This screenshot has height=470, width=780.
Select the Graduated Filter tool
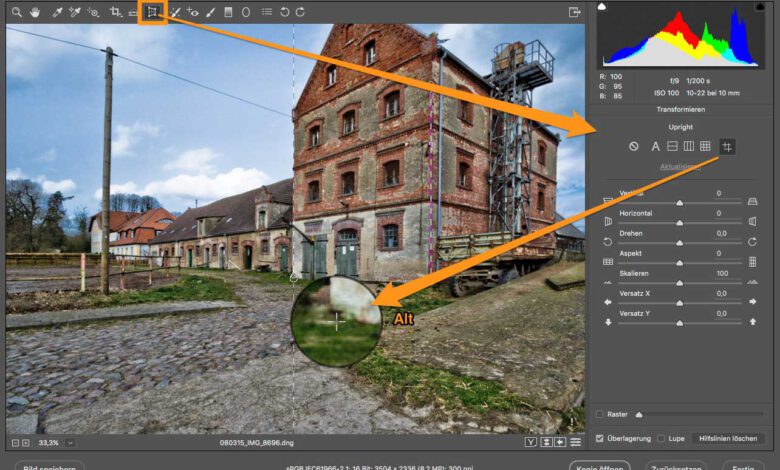pyautogui.click(x=228, y=12)
